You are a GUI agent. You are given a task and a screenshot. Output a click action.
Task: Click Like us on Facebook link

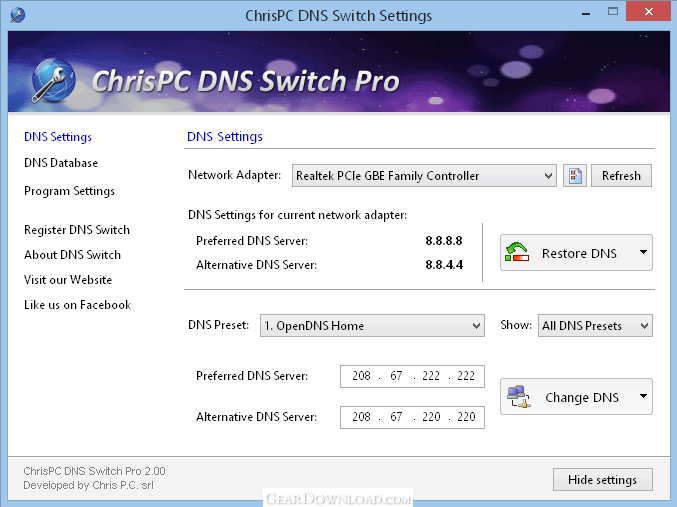(x=78, y=305)
